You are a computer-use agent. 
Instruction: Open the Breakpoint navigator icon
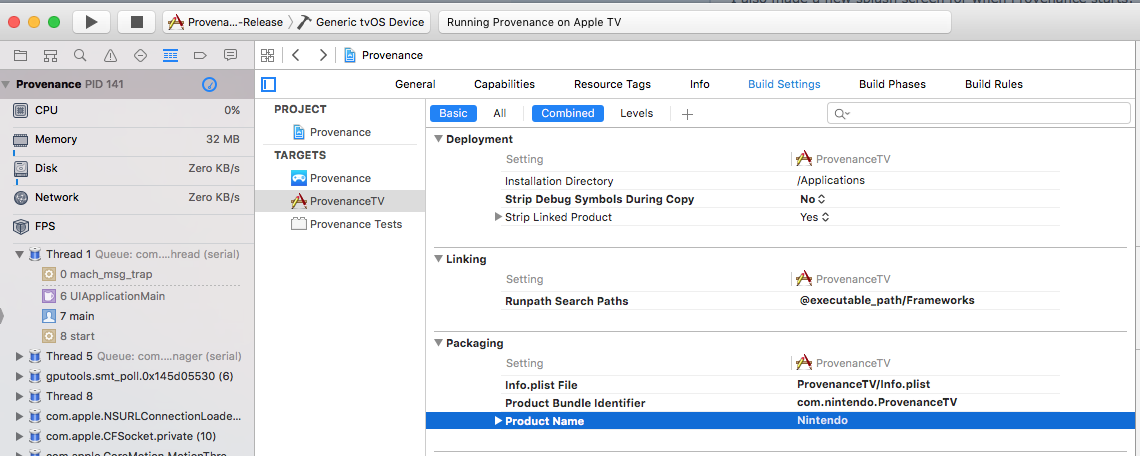coord(199,55)
